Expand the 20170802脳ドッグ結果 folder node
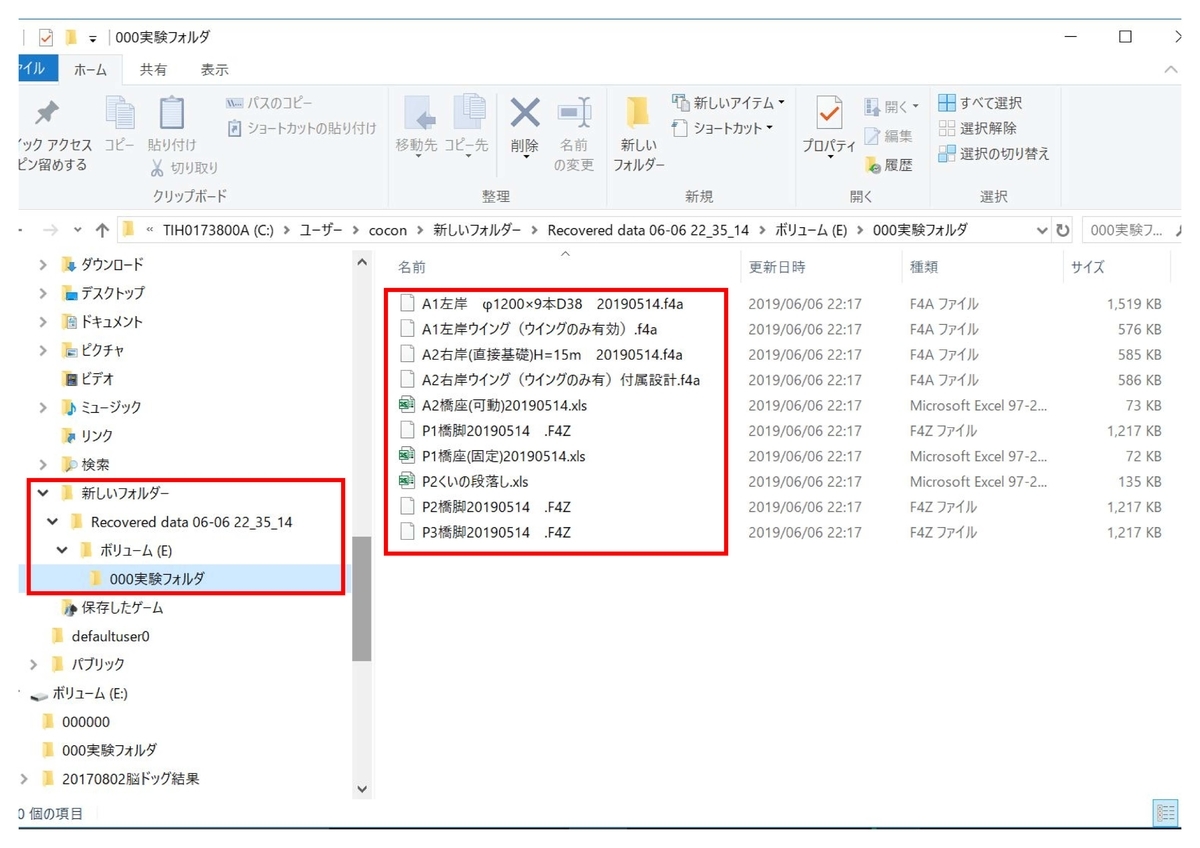Viewport: 1200px width, 848px height. click(x=24, y=778)
